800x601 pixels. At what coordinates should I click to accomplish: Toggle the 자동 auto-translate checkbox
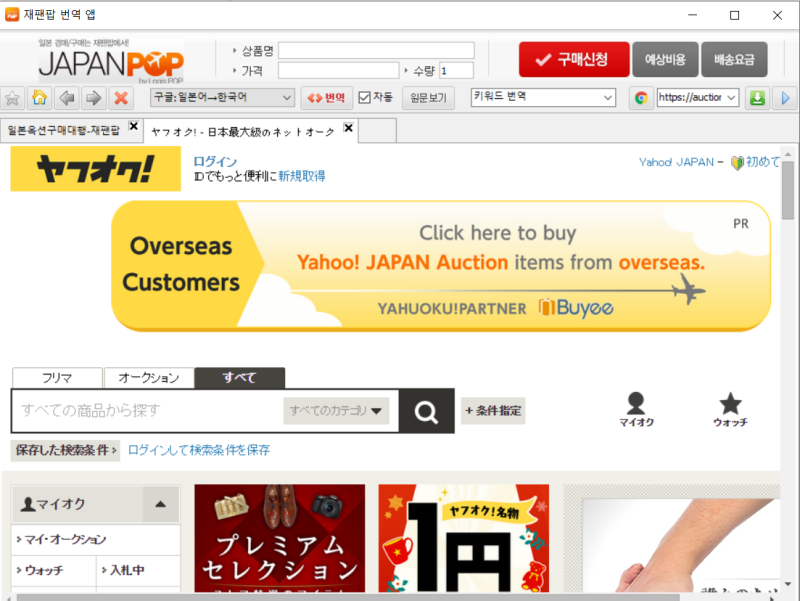(x=364, y=97)
